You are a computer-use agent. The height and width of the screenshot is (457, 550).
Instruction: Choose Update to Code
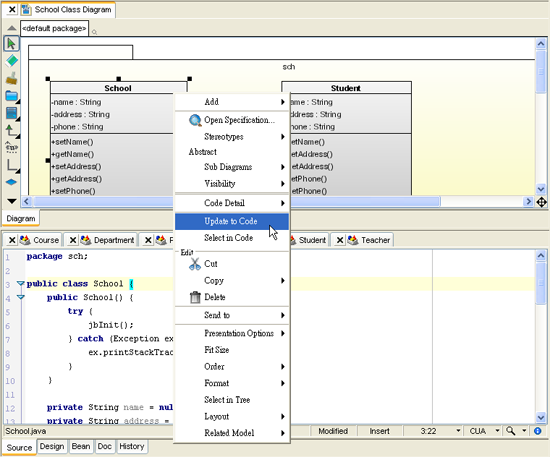pyautogui.click(x=232, y=221)
